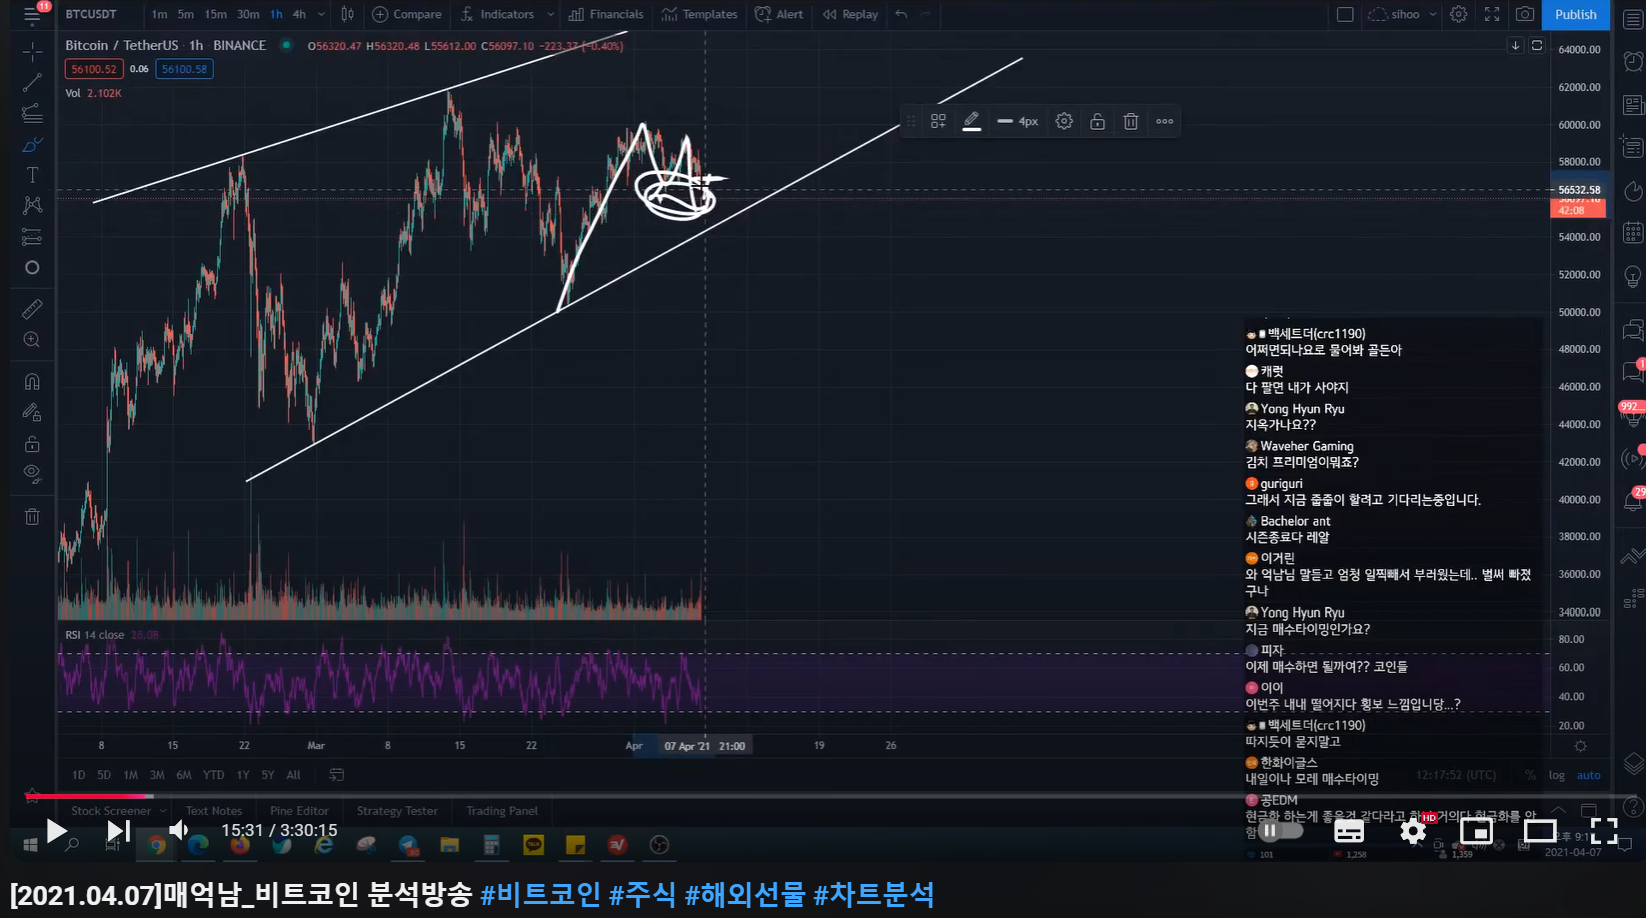
Task: Delete the selected drawing
Action: click(x=1131, y=121)
